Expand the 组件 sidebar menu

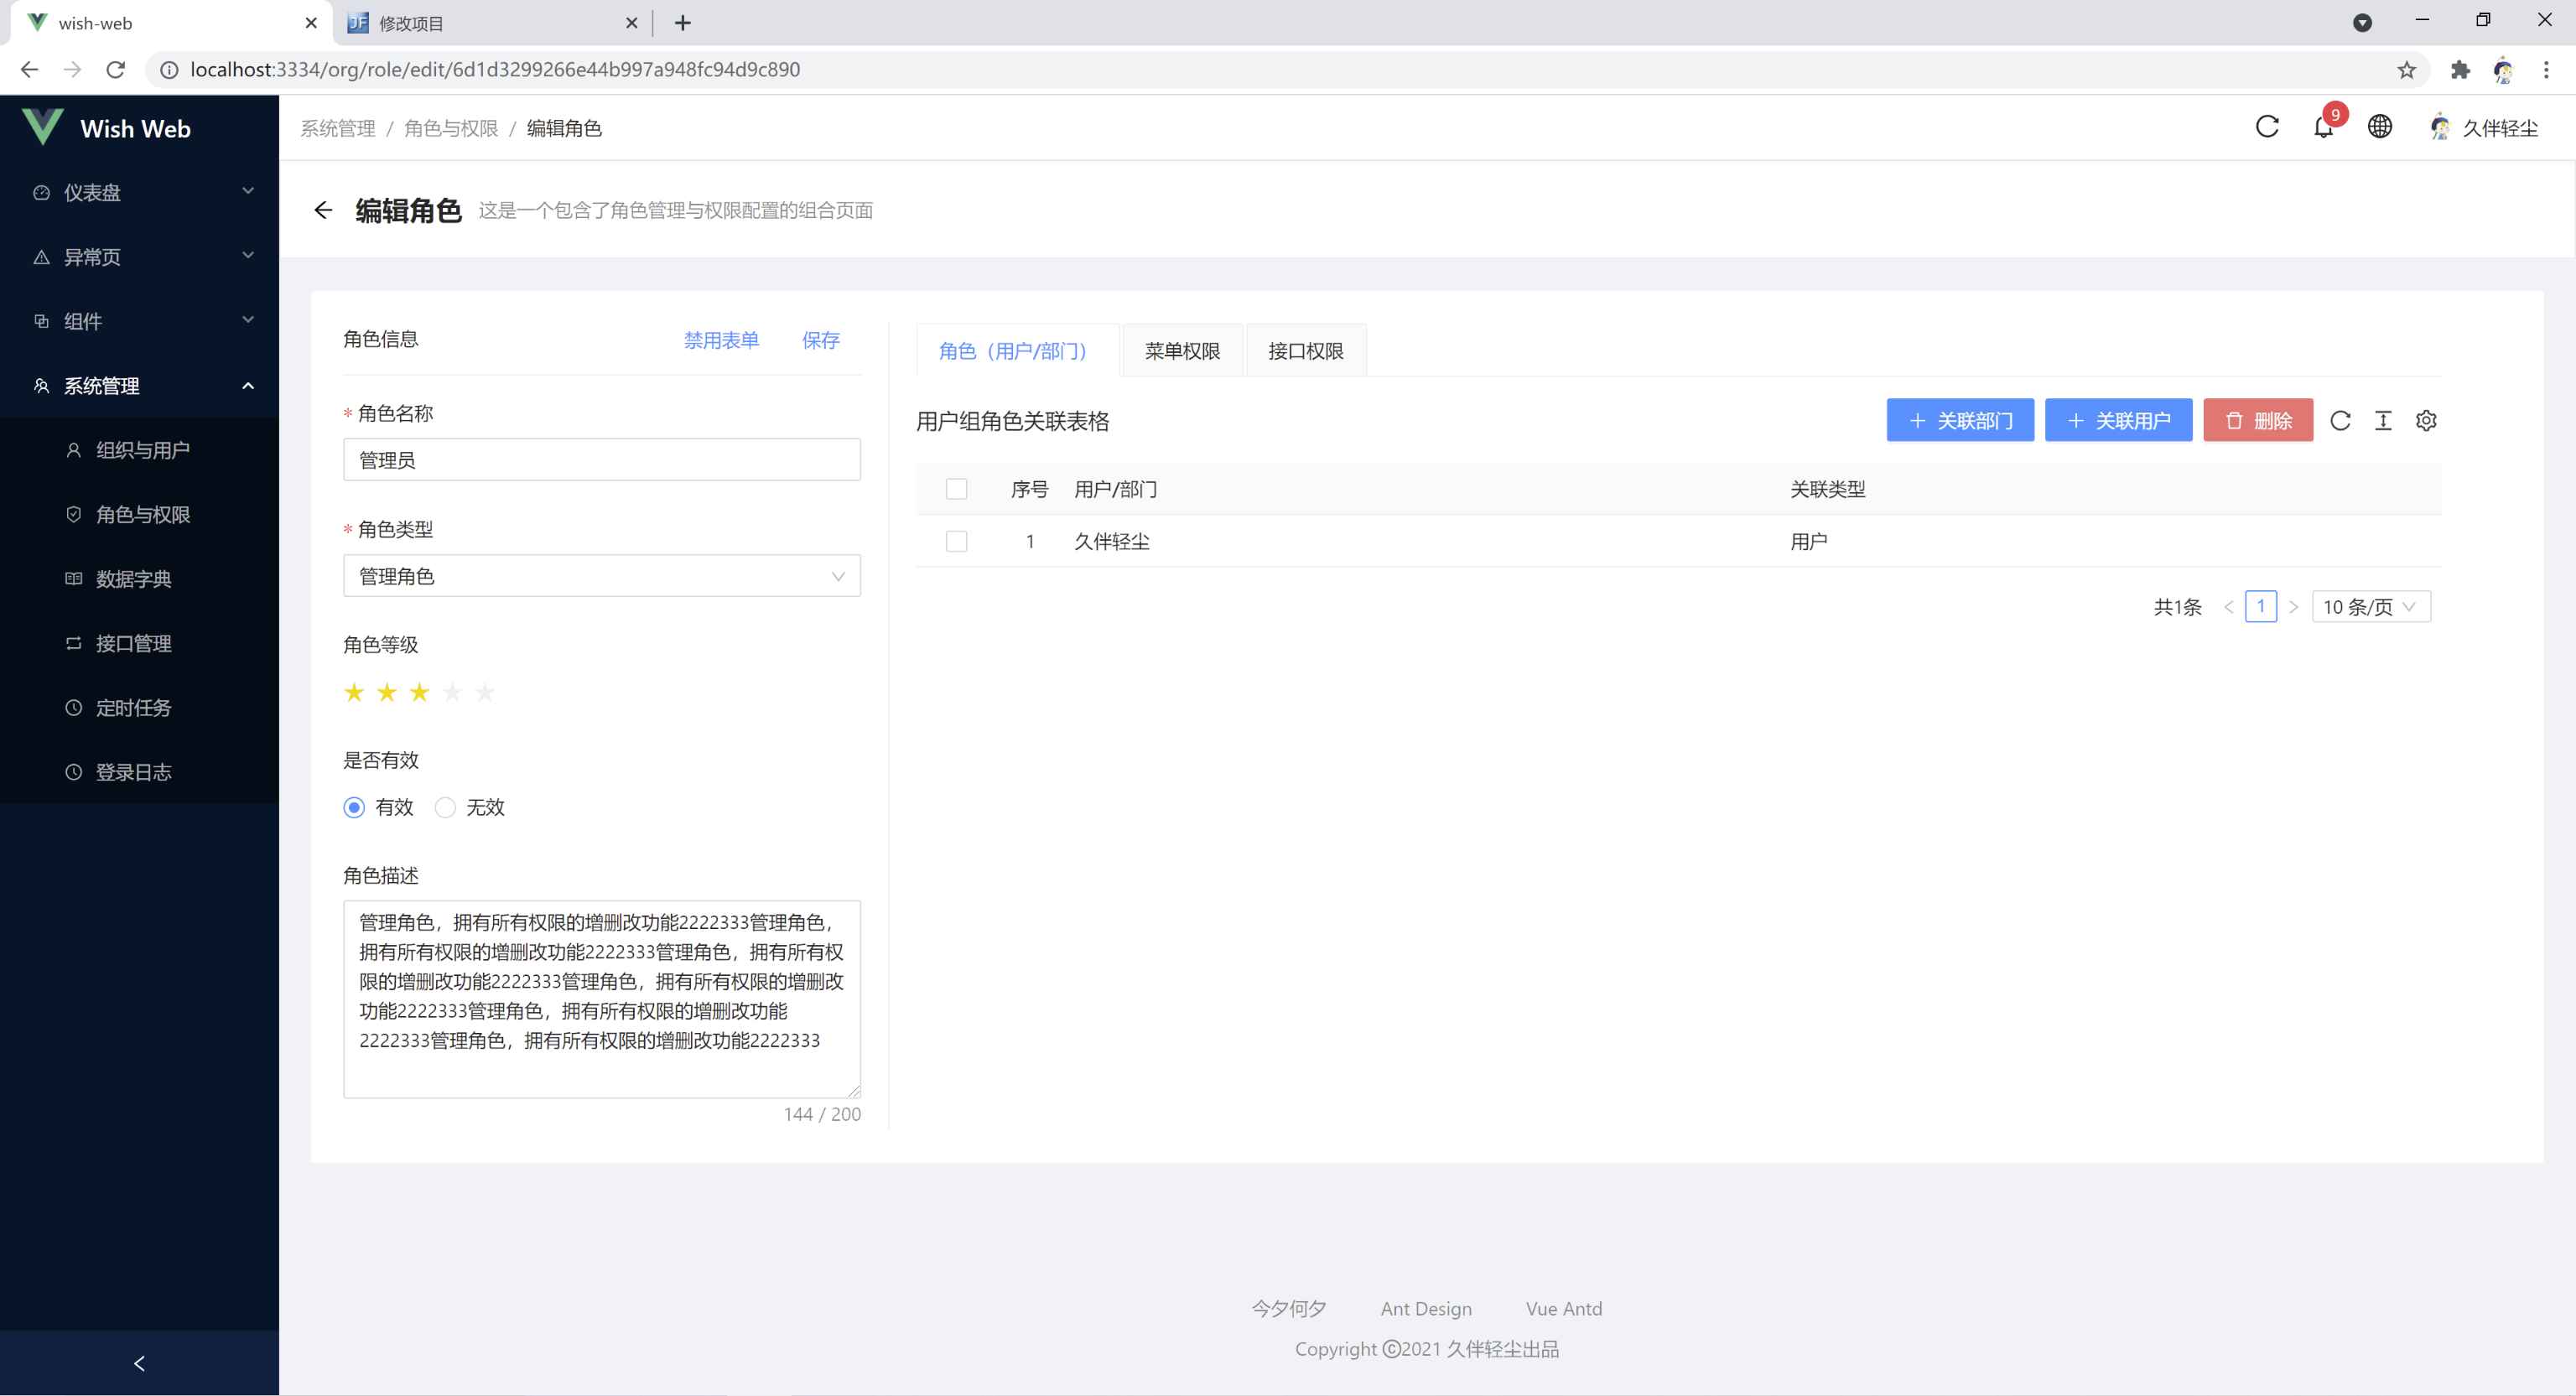(x=140, y=321)
